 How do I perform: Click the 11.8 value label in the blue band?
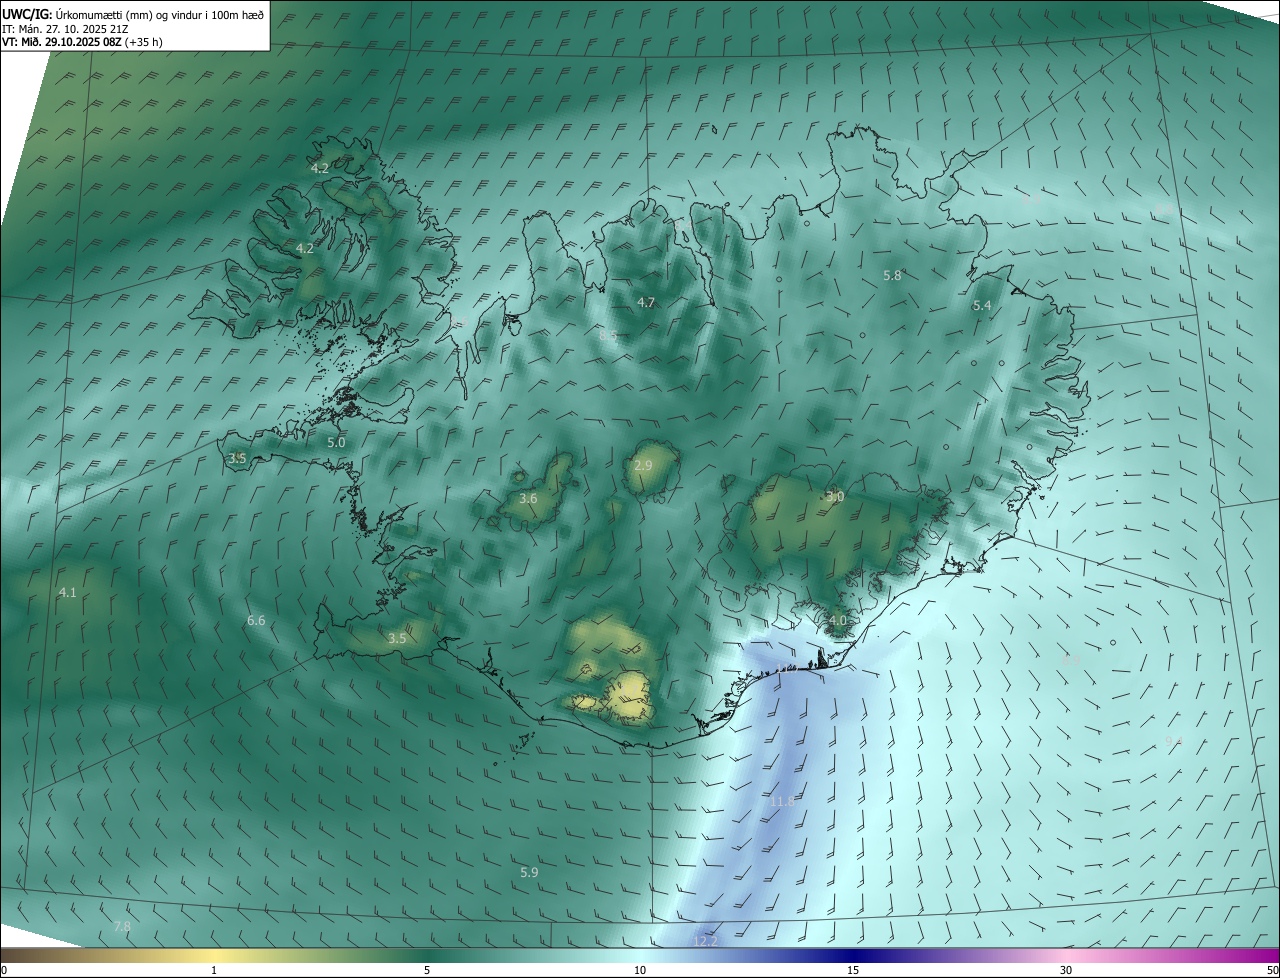coord(782,801)
